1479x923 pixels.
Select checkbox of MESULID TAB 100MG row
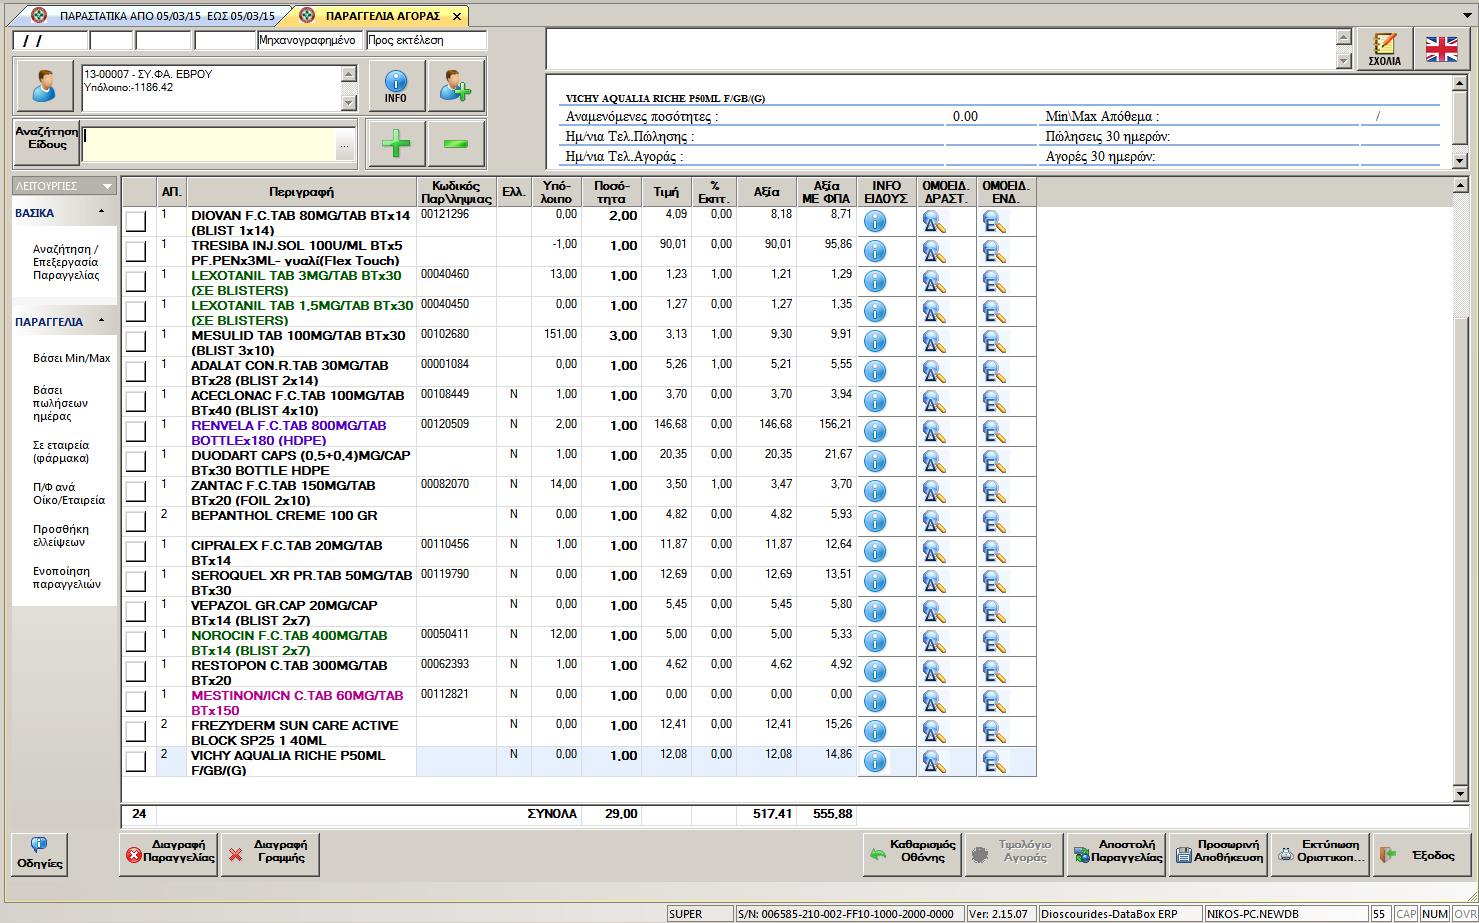coord(135,342)
